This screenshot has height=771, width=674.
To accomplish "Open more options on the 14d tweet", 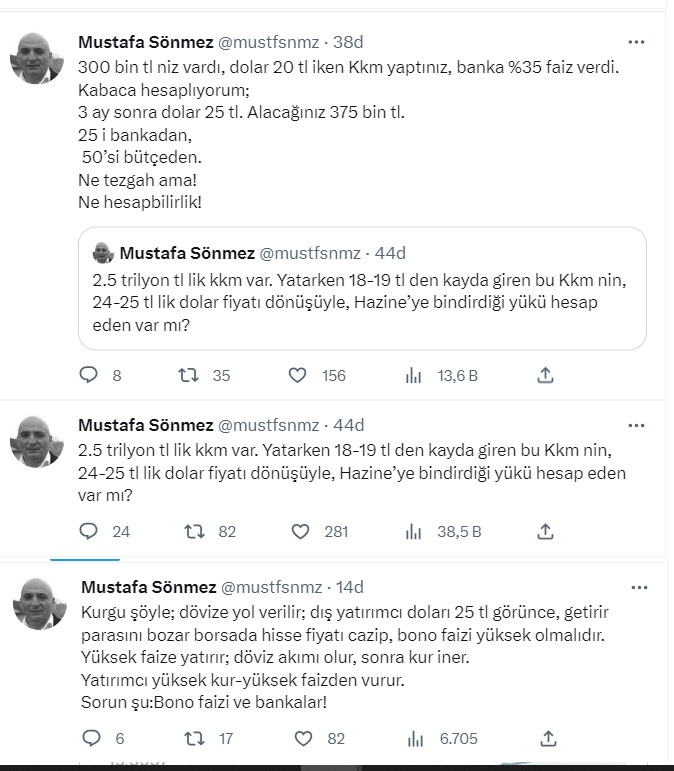I will (x=636, y=586).
